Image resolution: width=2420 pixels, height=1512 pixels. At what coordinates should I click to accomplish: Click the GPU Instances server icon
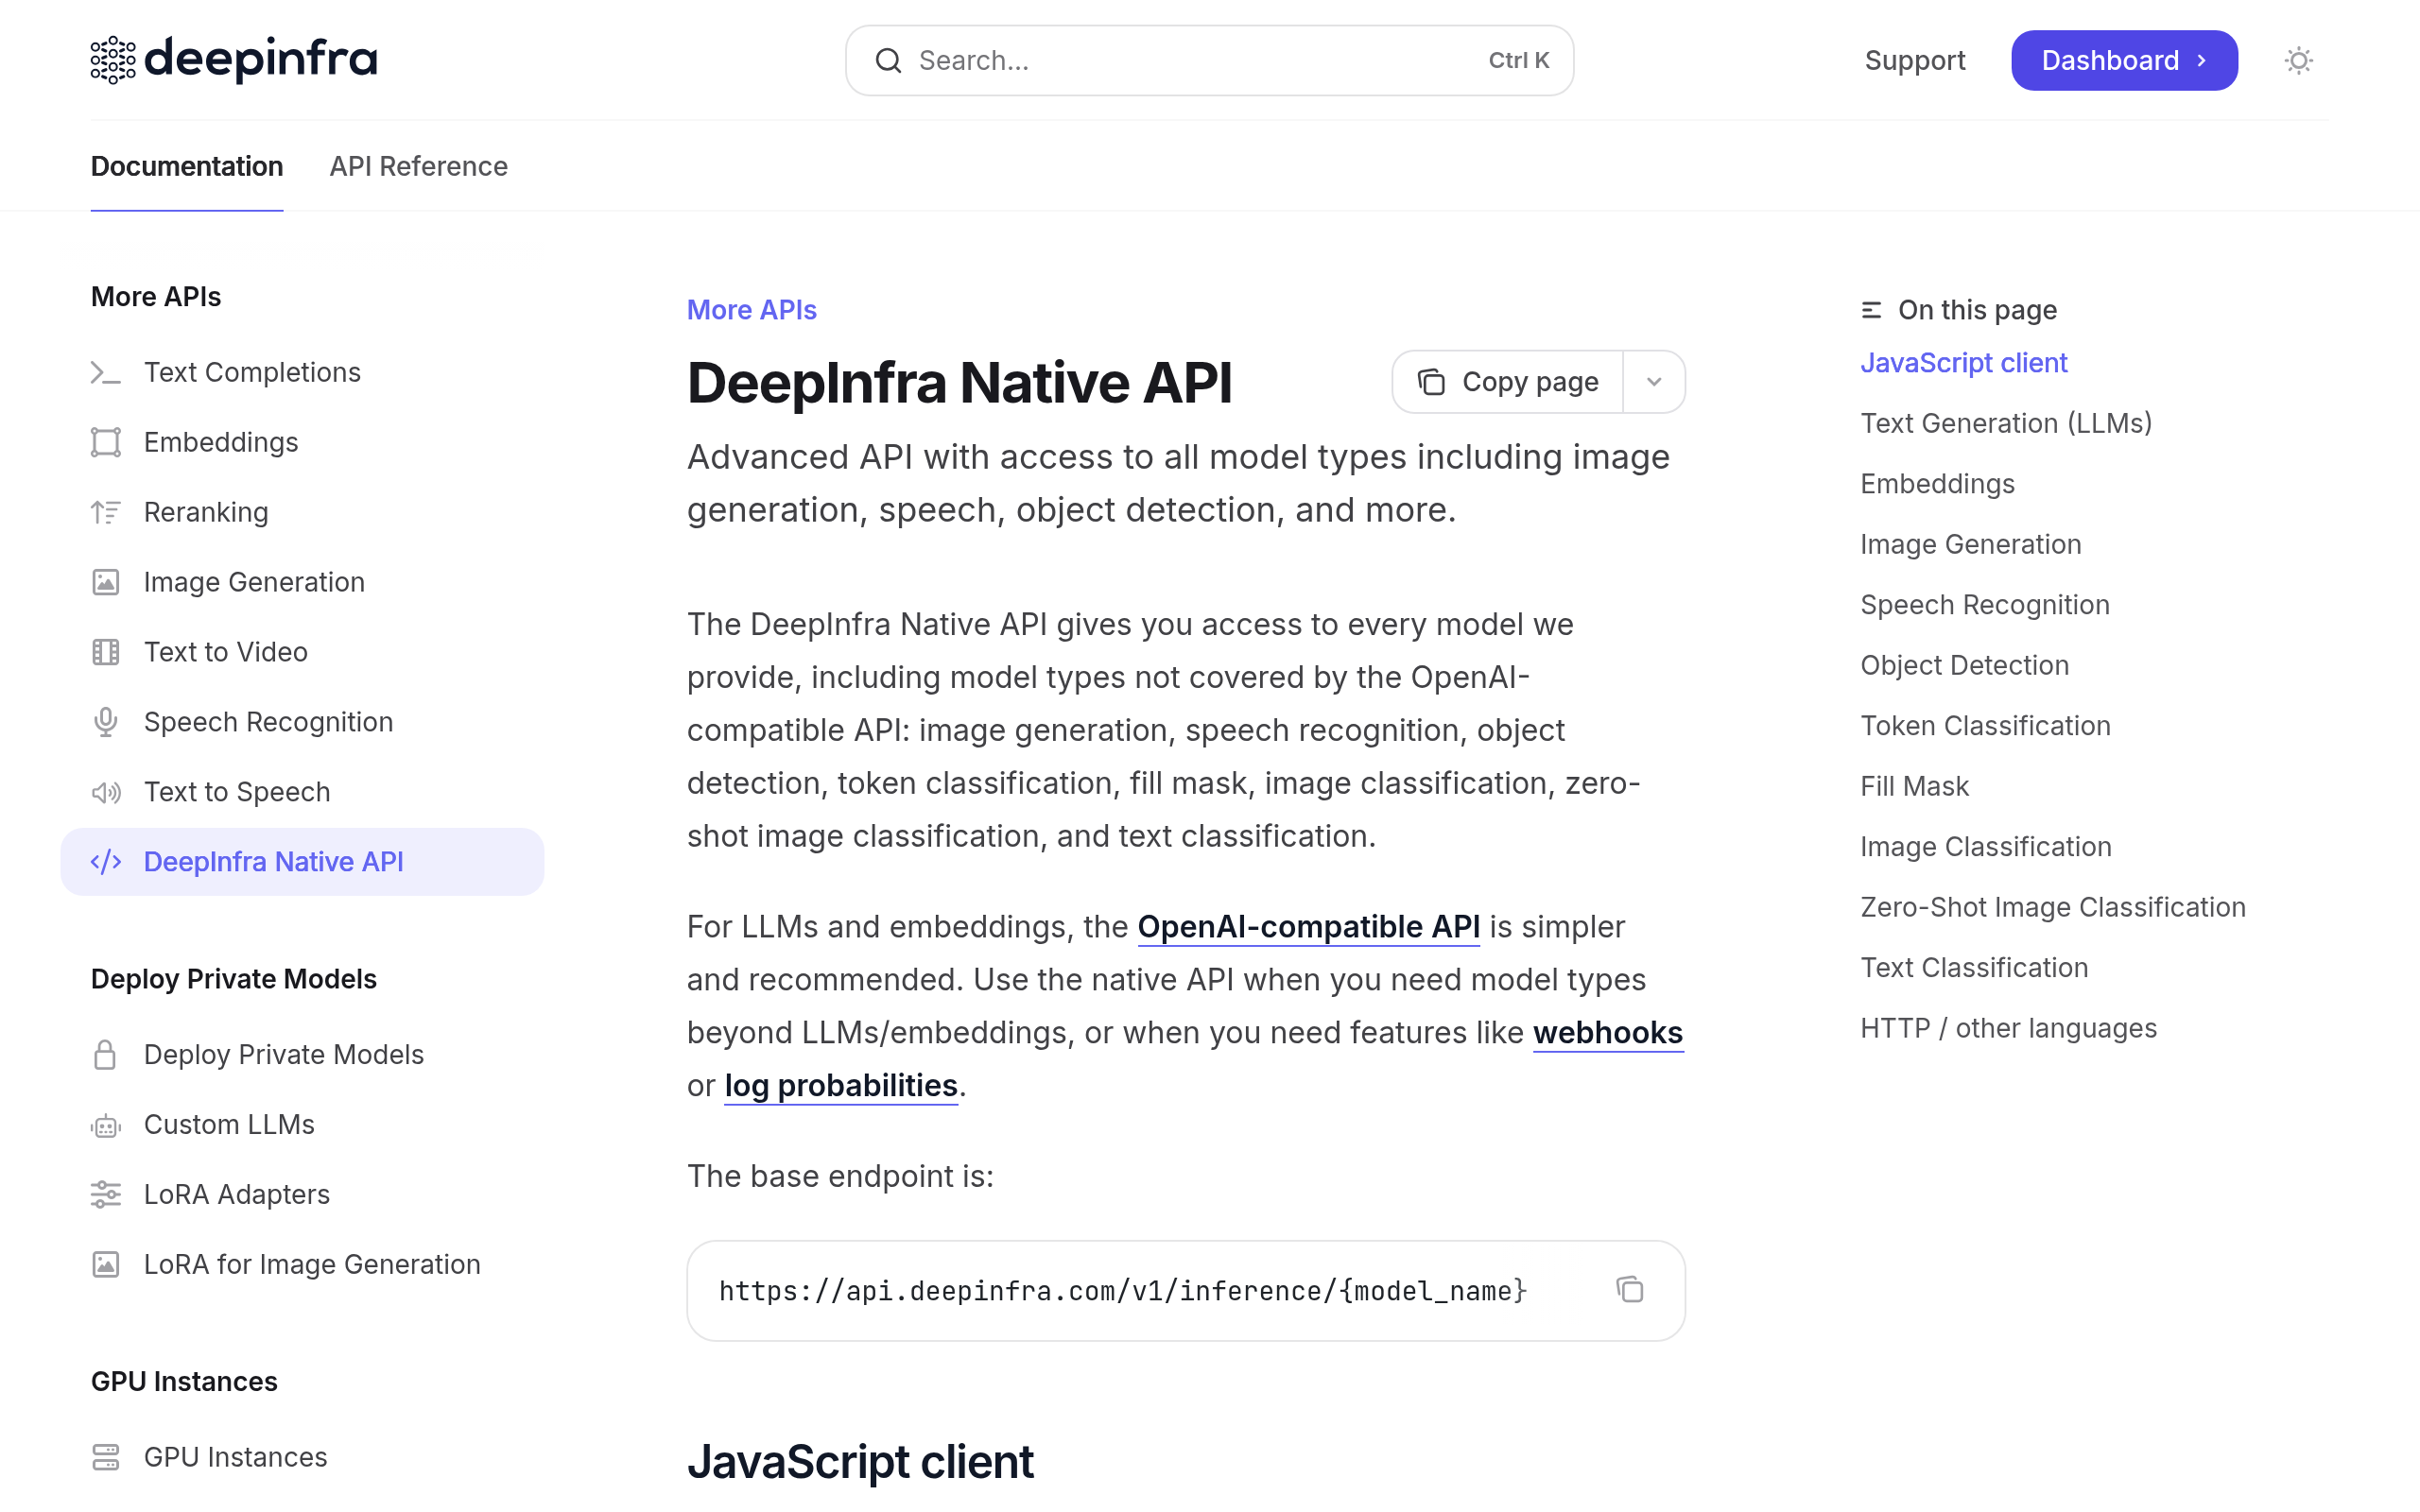click(105, 1457)
